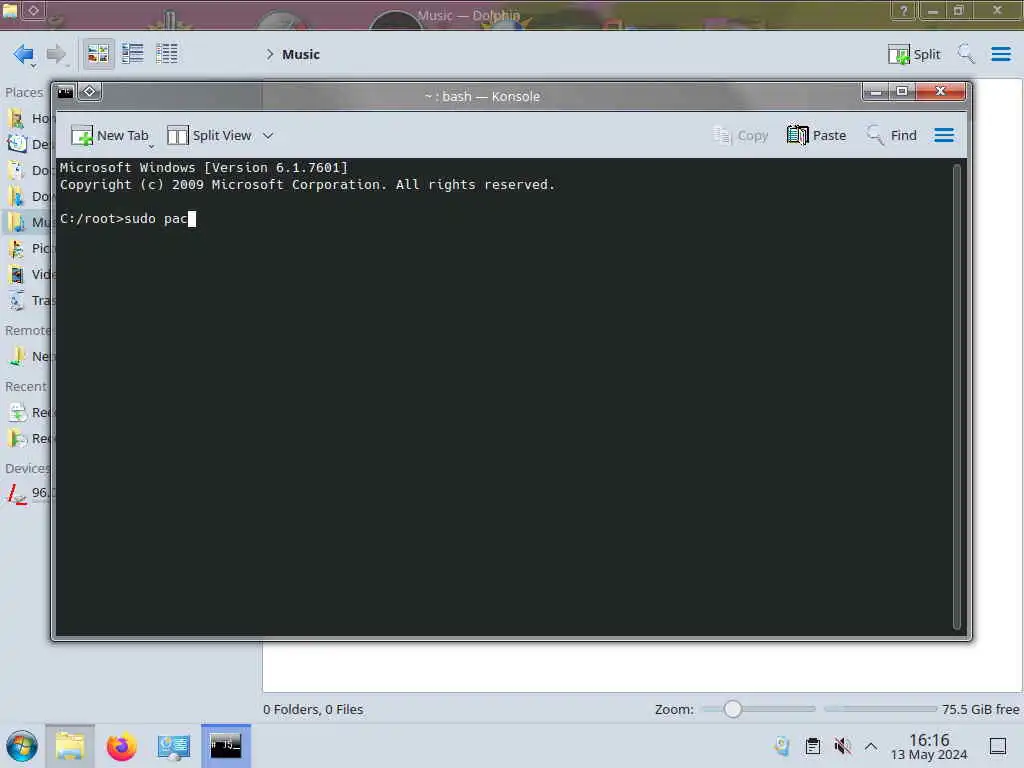Go forward in Dolphin navigation
This screenshot has height=768, width=1024.
point(57,54)
